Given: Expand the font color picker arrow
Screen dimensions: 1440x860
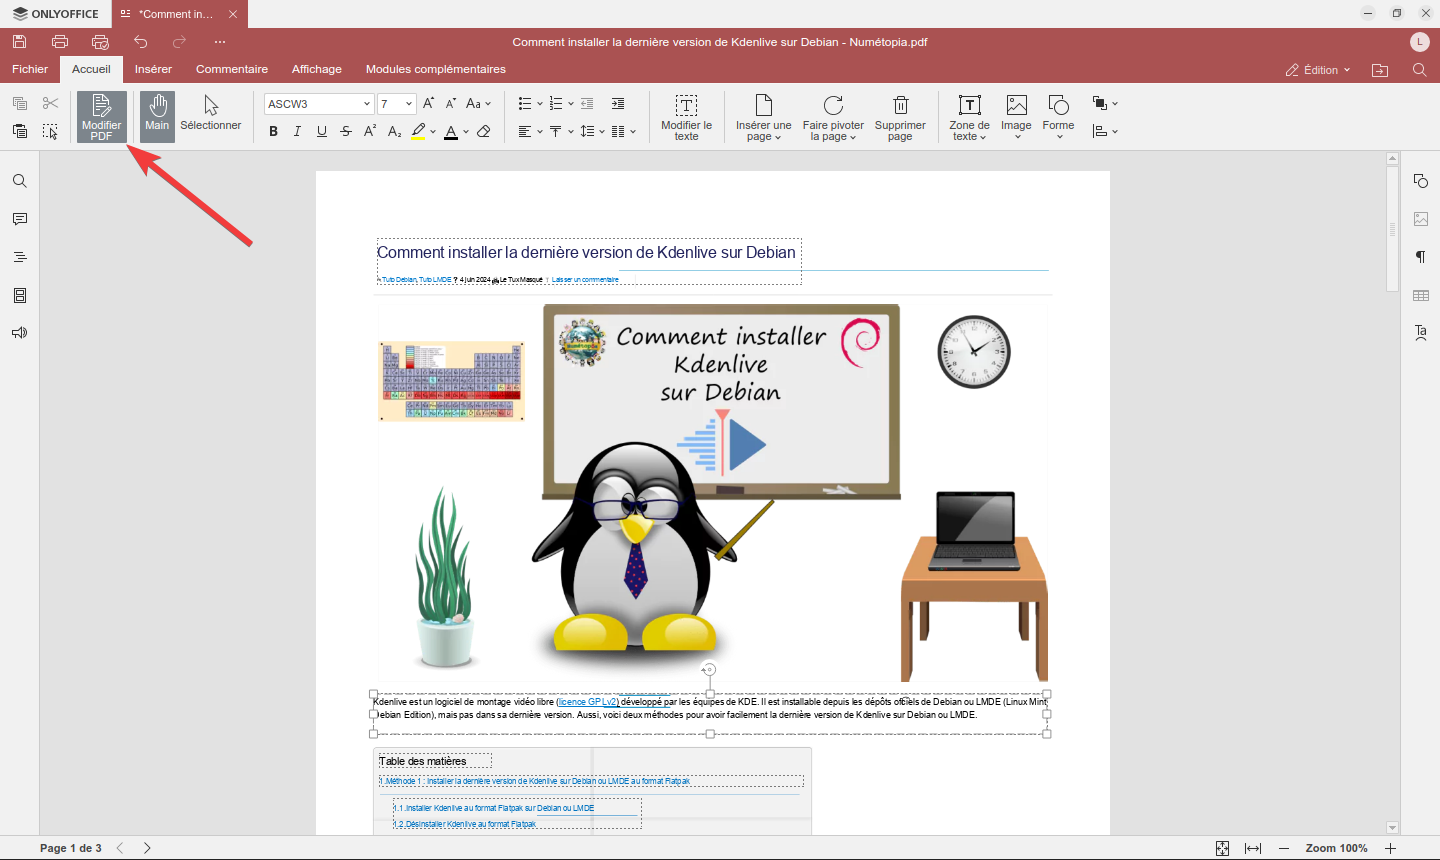Looking at the screenshot, I should (466, 131).
